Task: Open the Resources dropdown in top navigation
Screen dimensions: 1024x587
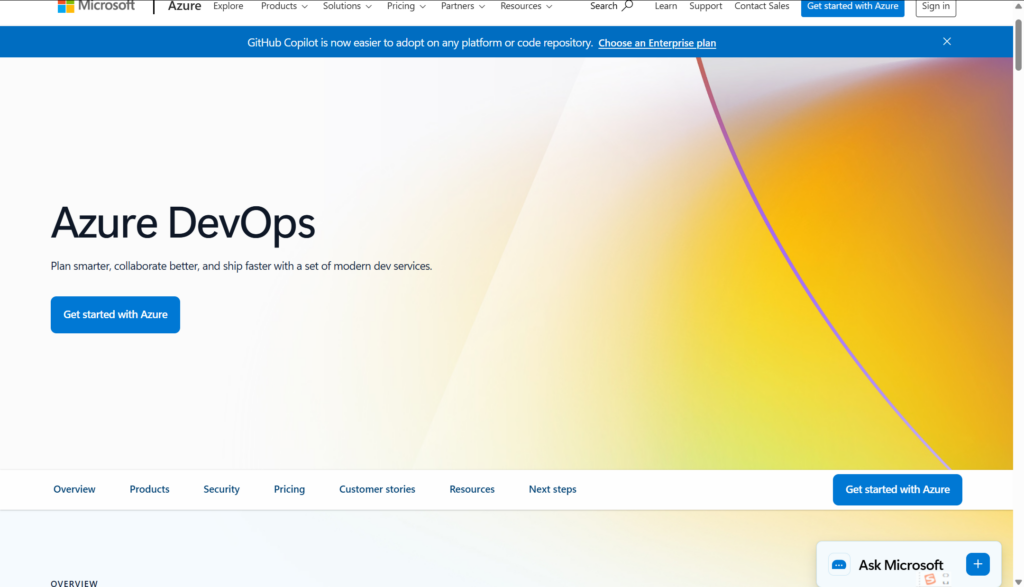Action: click(x=526, y=6)
